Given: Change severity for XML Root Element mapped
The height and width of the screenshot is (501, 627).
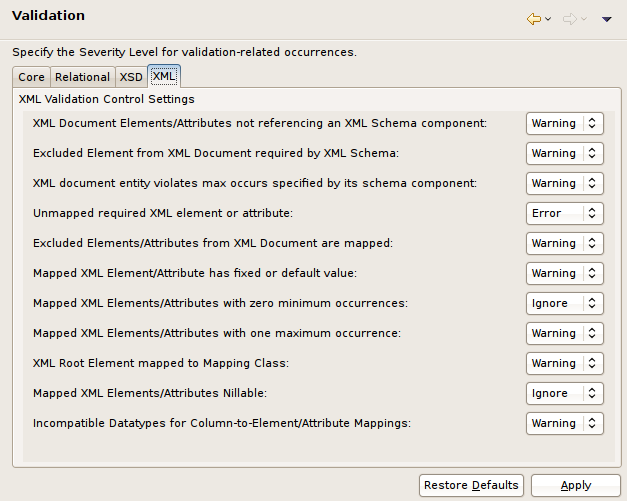Looking at the screenshot, I should point(564,363).
